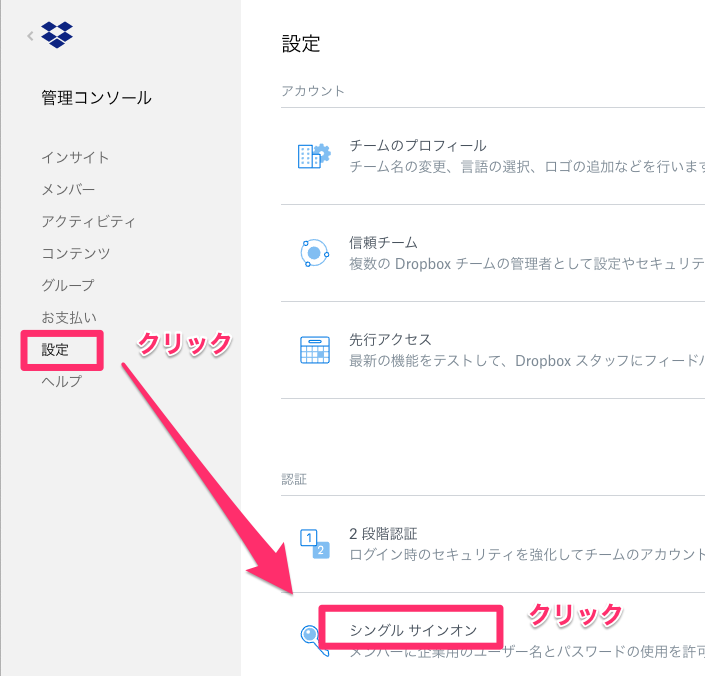This screenshot has height=676, width=705.
Task: Open 2 段階認証 setting
Action: [x=383, y=534]
